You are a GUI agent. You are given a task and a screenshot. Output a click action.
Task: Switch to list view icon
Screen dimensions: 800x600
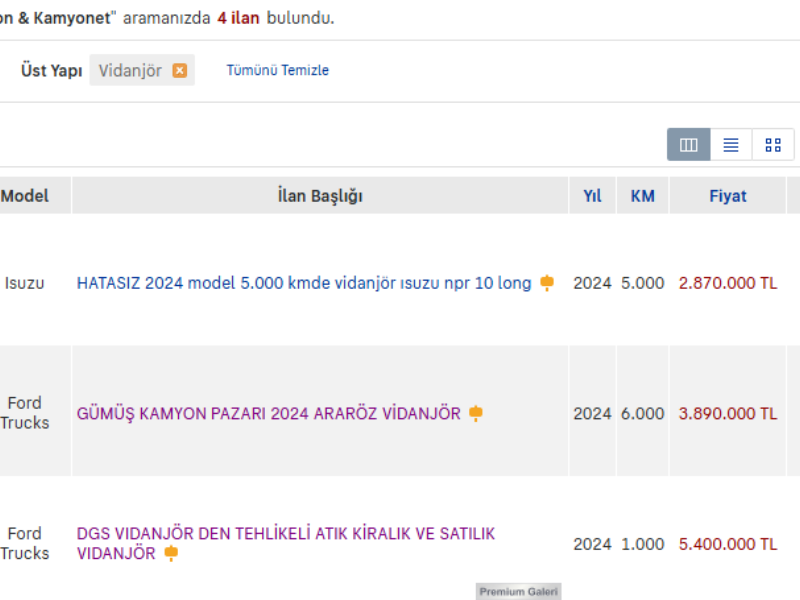tap(731, 145)
